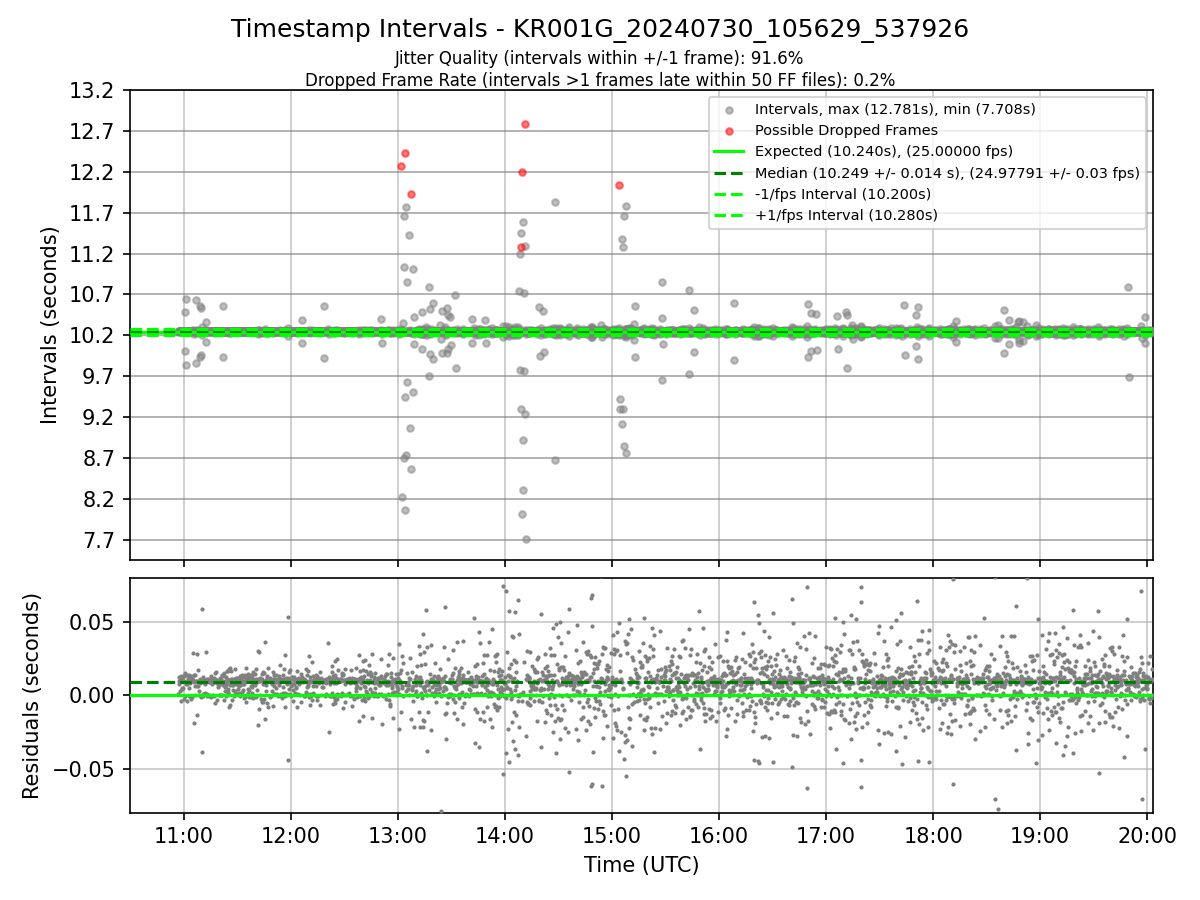Screen dimensions: 1200x900
Task: Click legend entry "Intervals, max (12.781s), min (7.708s)"
Action: click(x=895, y=109)
